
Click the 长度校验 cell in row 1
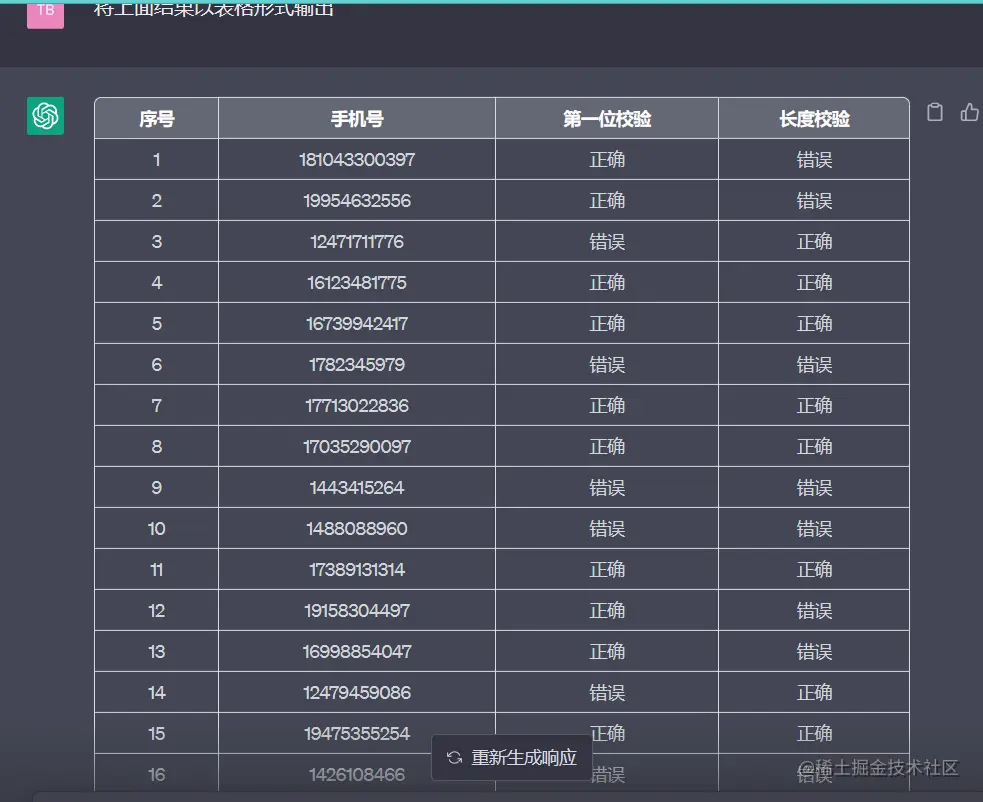(814, 160)
